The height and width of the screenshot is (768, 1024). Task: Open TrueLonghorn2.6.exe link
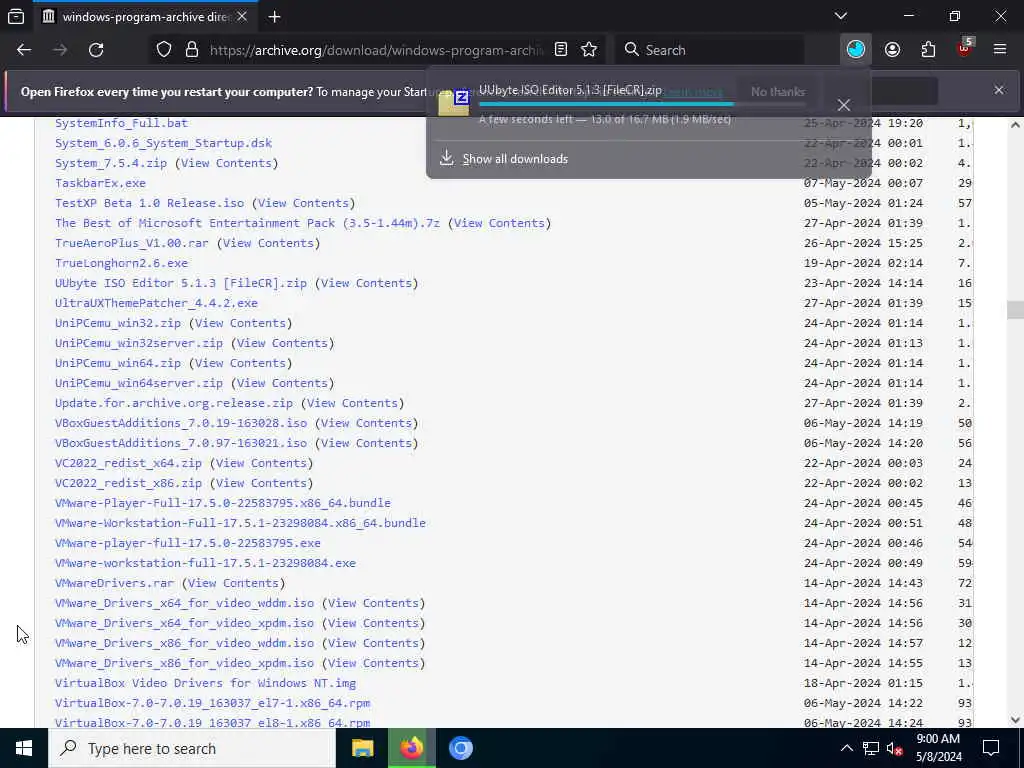(121, 263)
